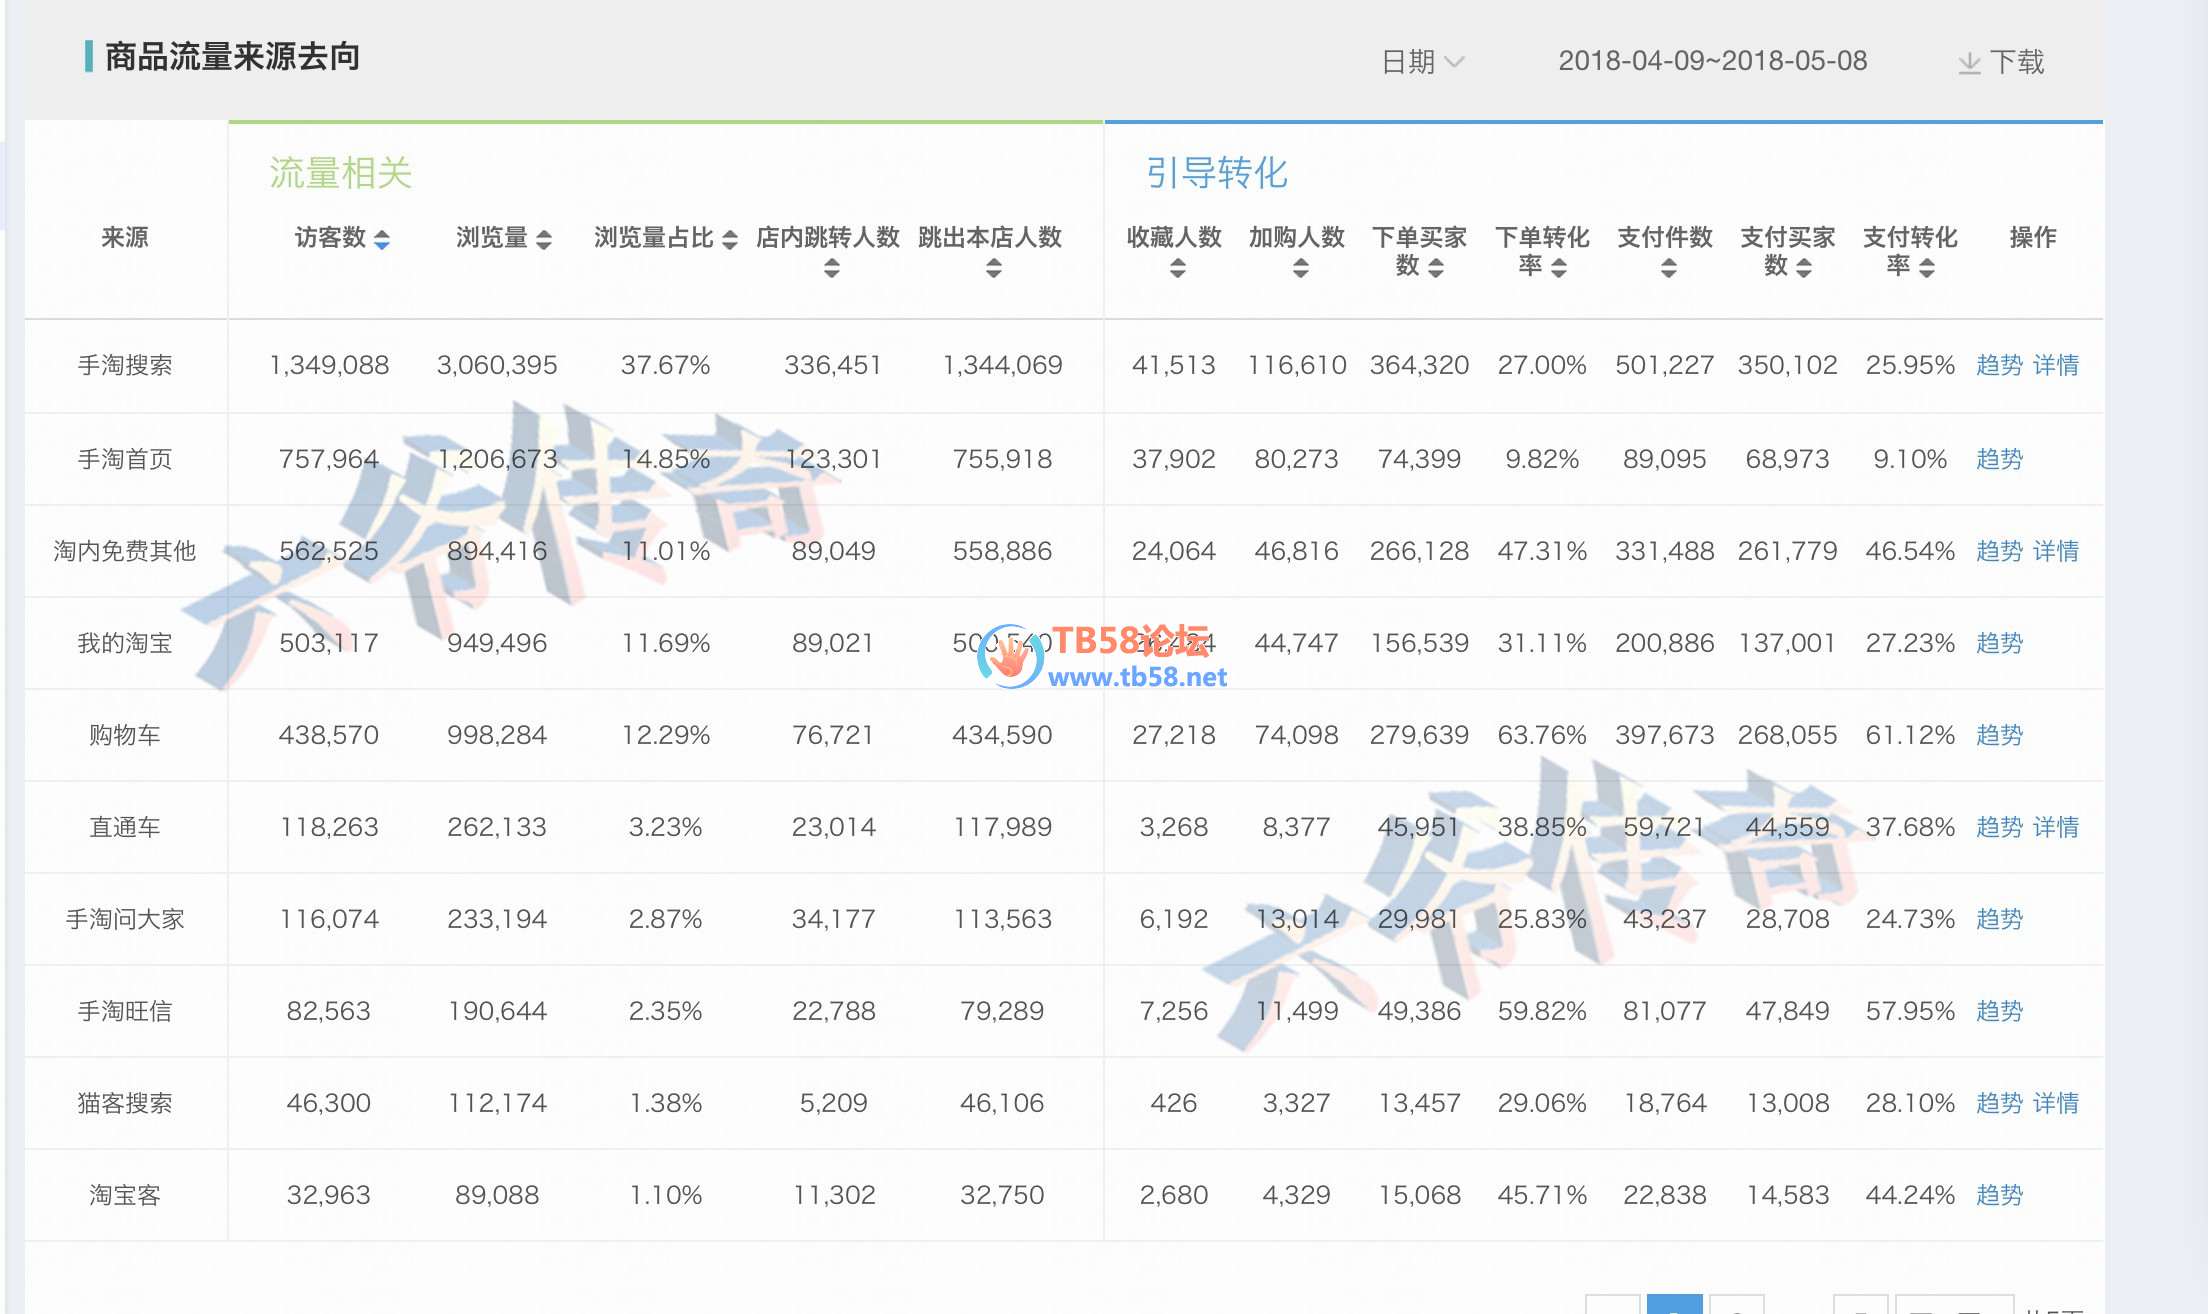
Task: Open 趋势 link for 购物车 row
Action: pos(1999,735)
